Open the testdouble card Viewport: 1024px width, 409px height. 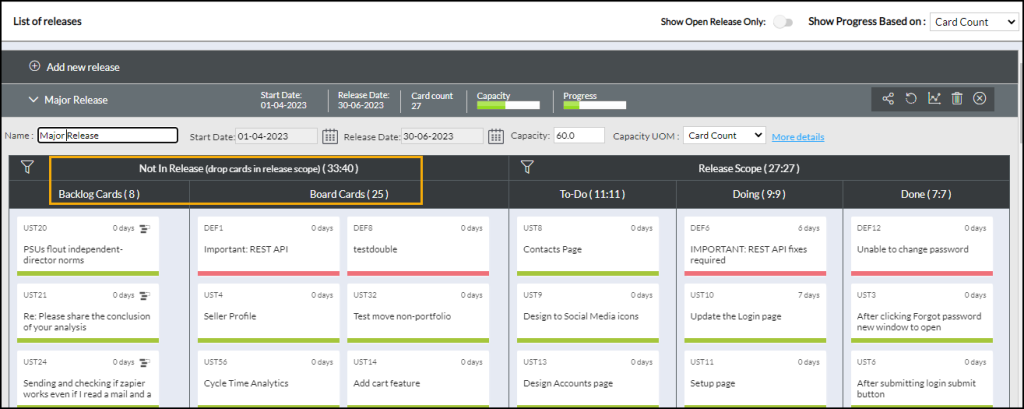(x=418, y=246)
